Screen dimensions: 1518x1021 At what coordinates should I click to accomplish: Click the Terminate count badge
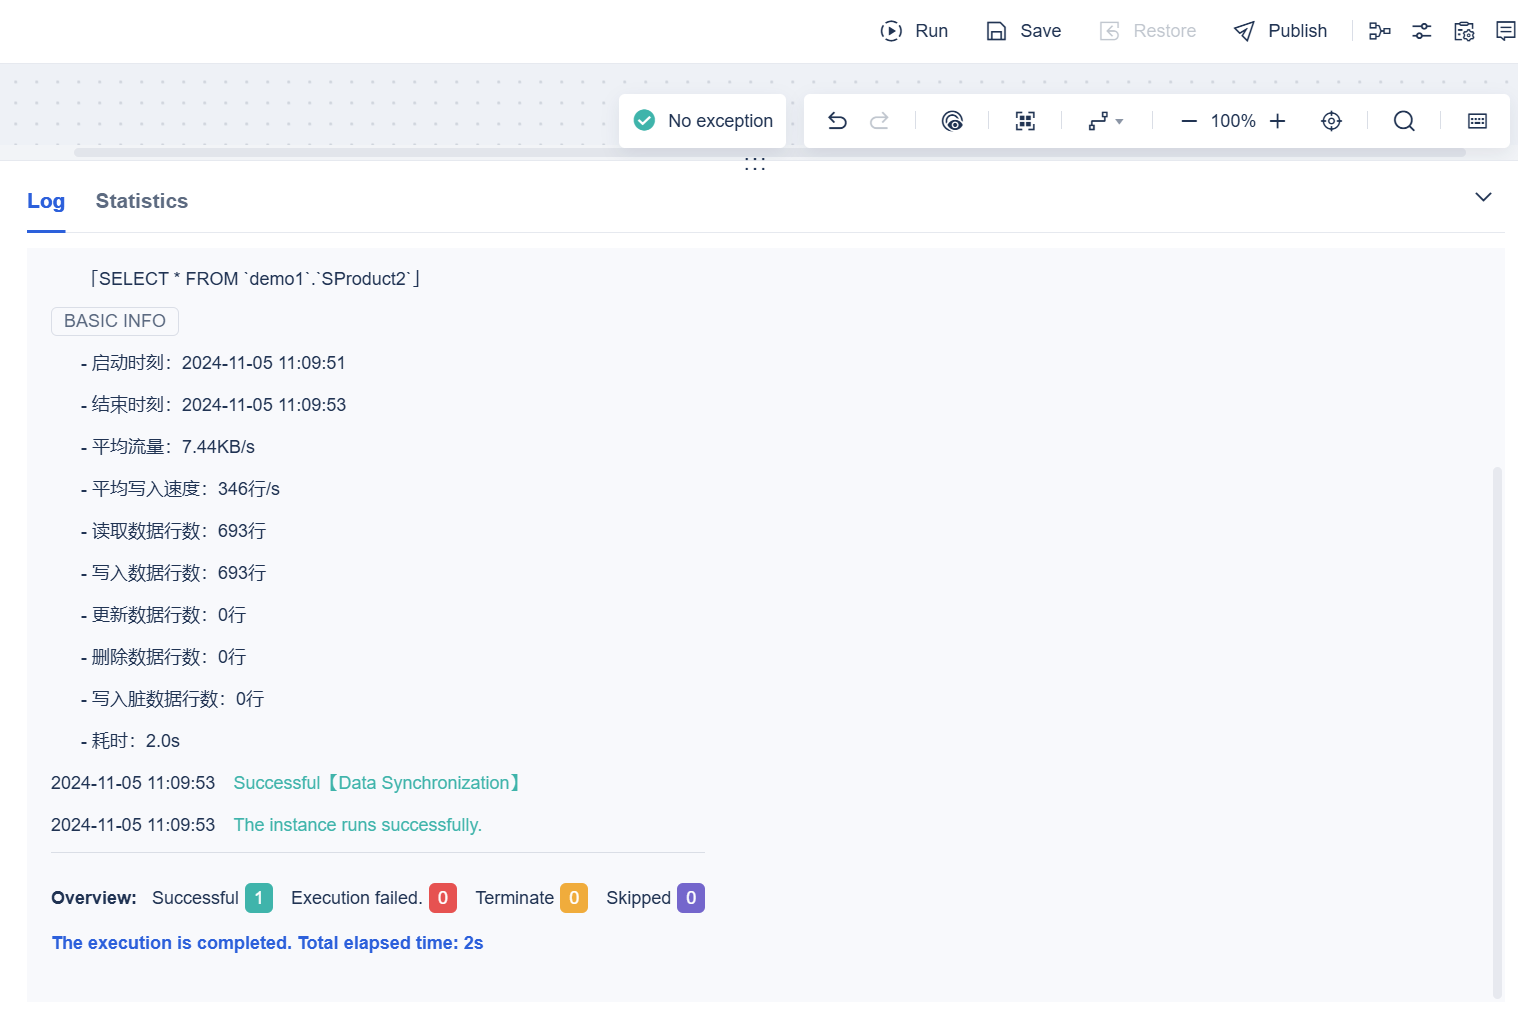(x=574, y=898)
